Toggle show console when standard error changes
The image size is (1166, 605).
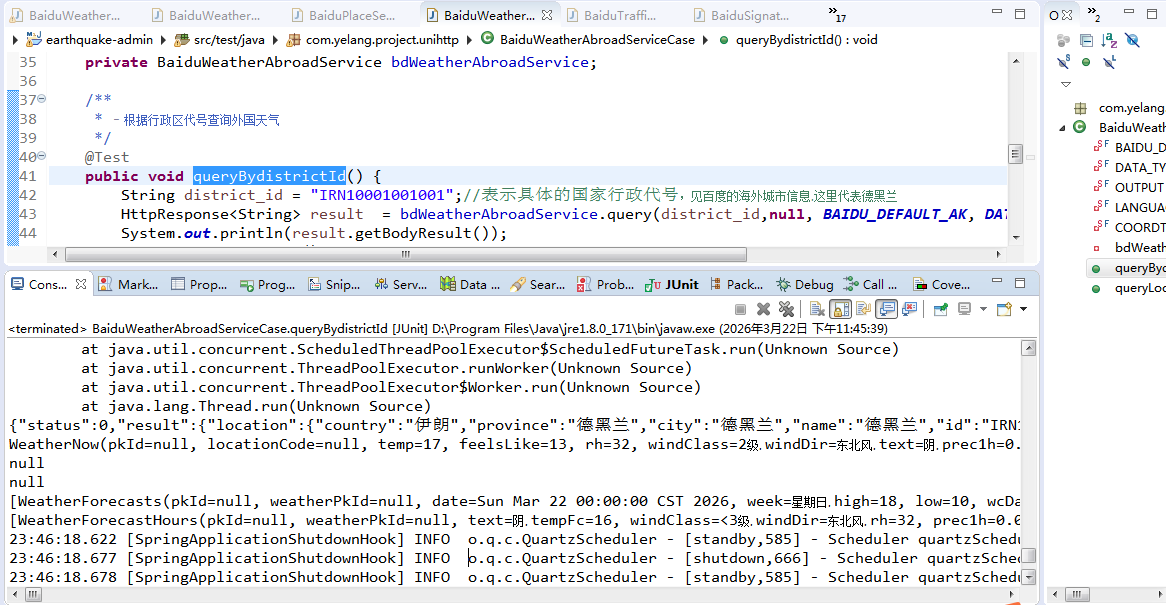coord(909,308)
